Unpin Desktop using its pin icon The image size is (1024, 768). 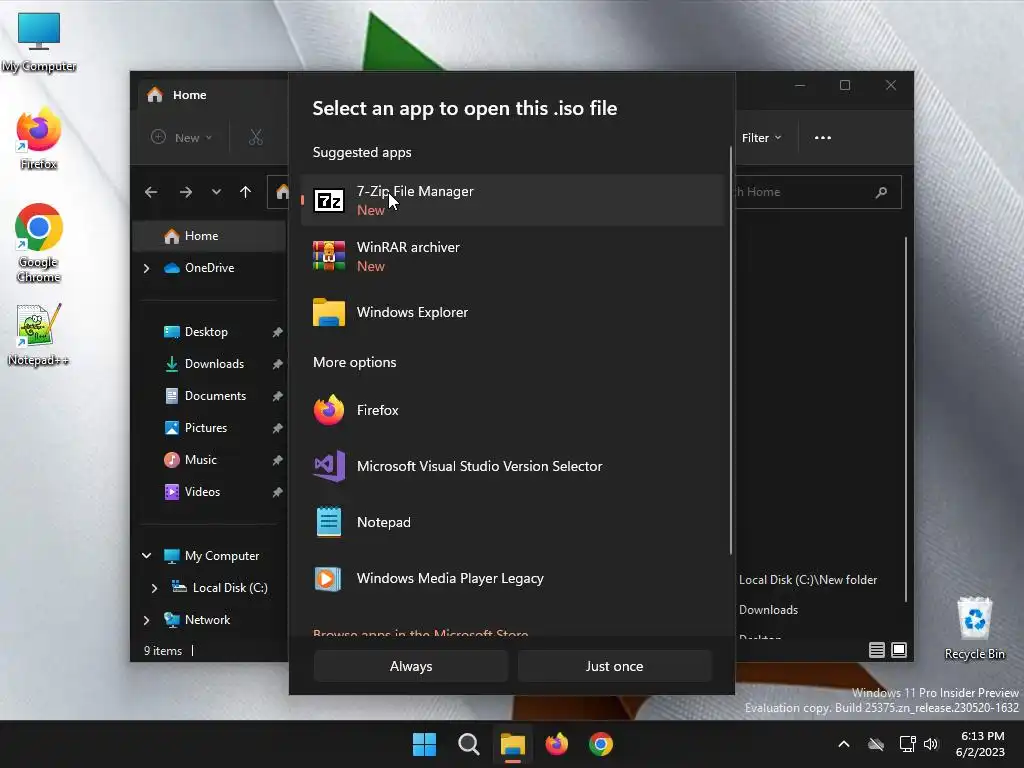click(x=278, y=332)
